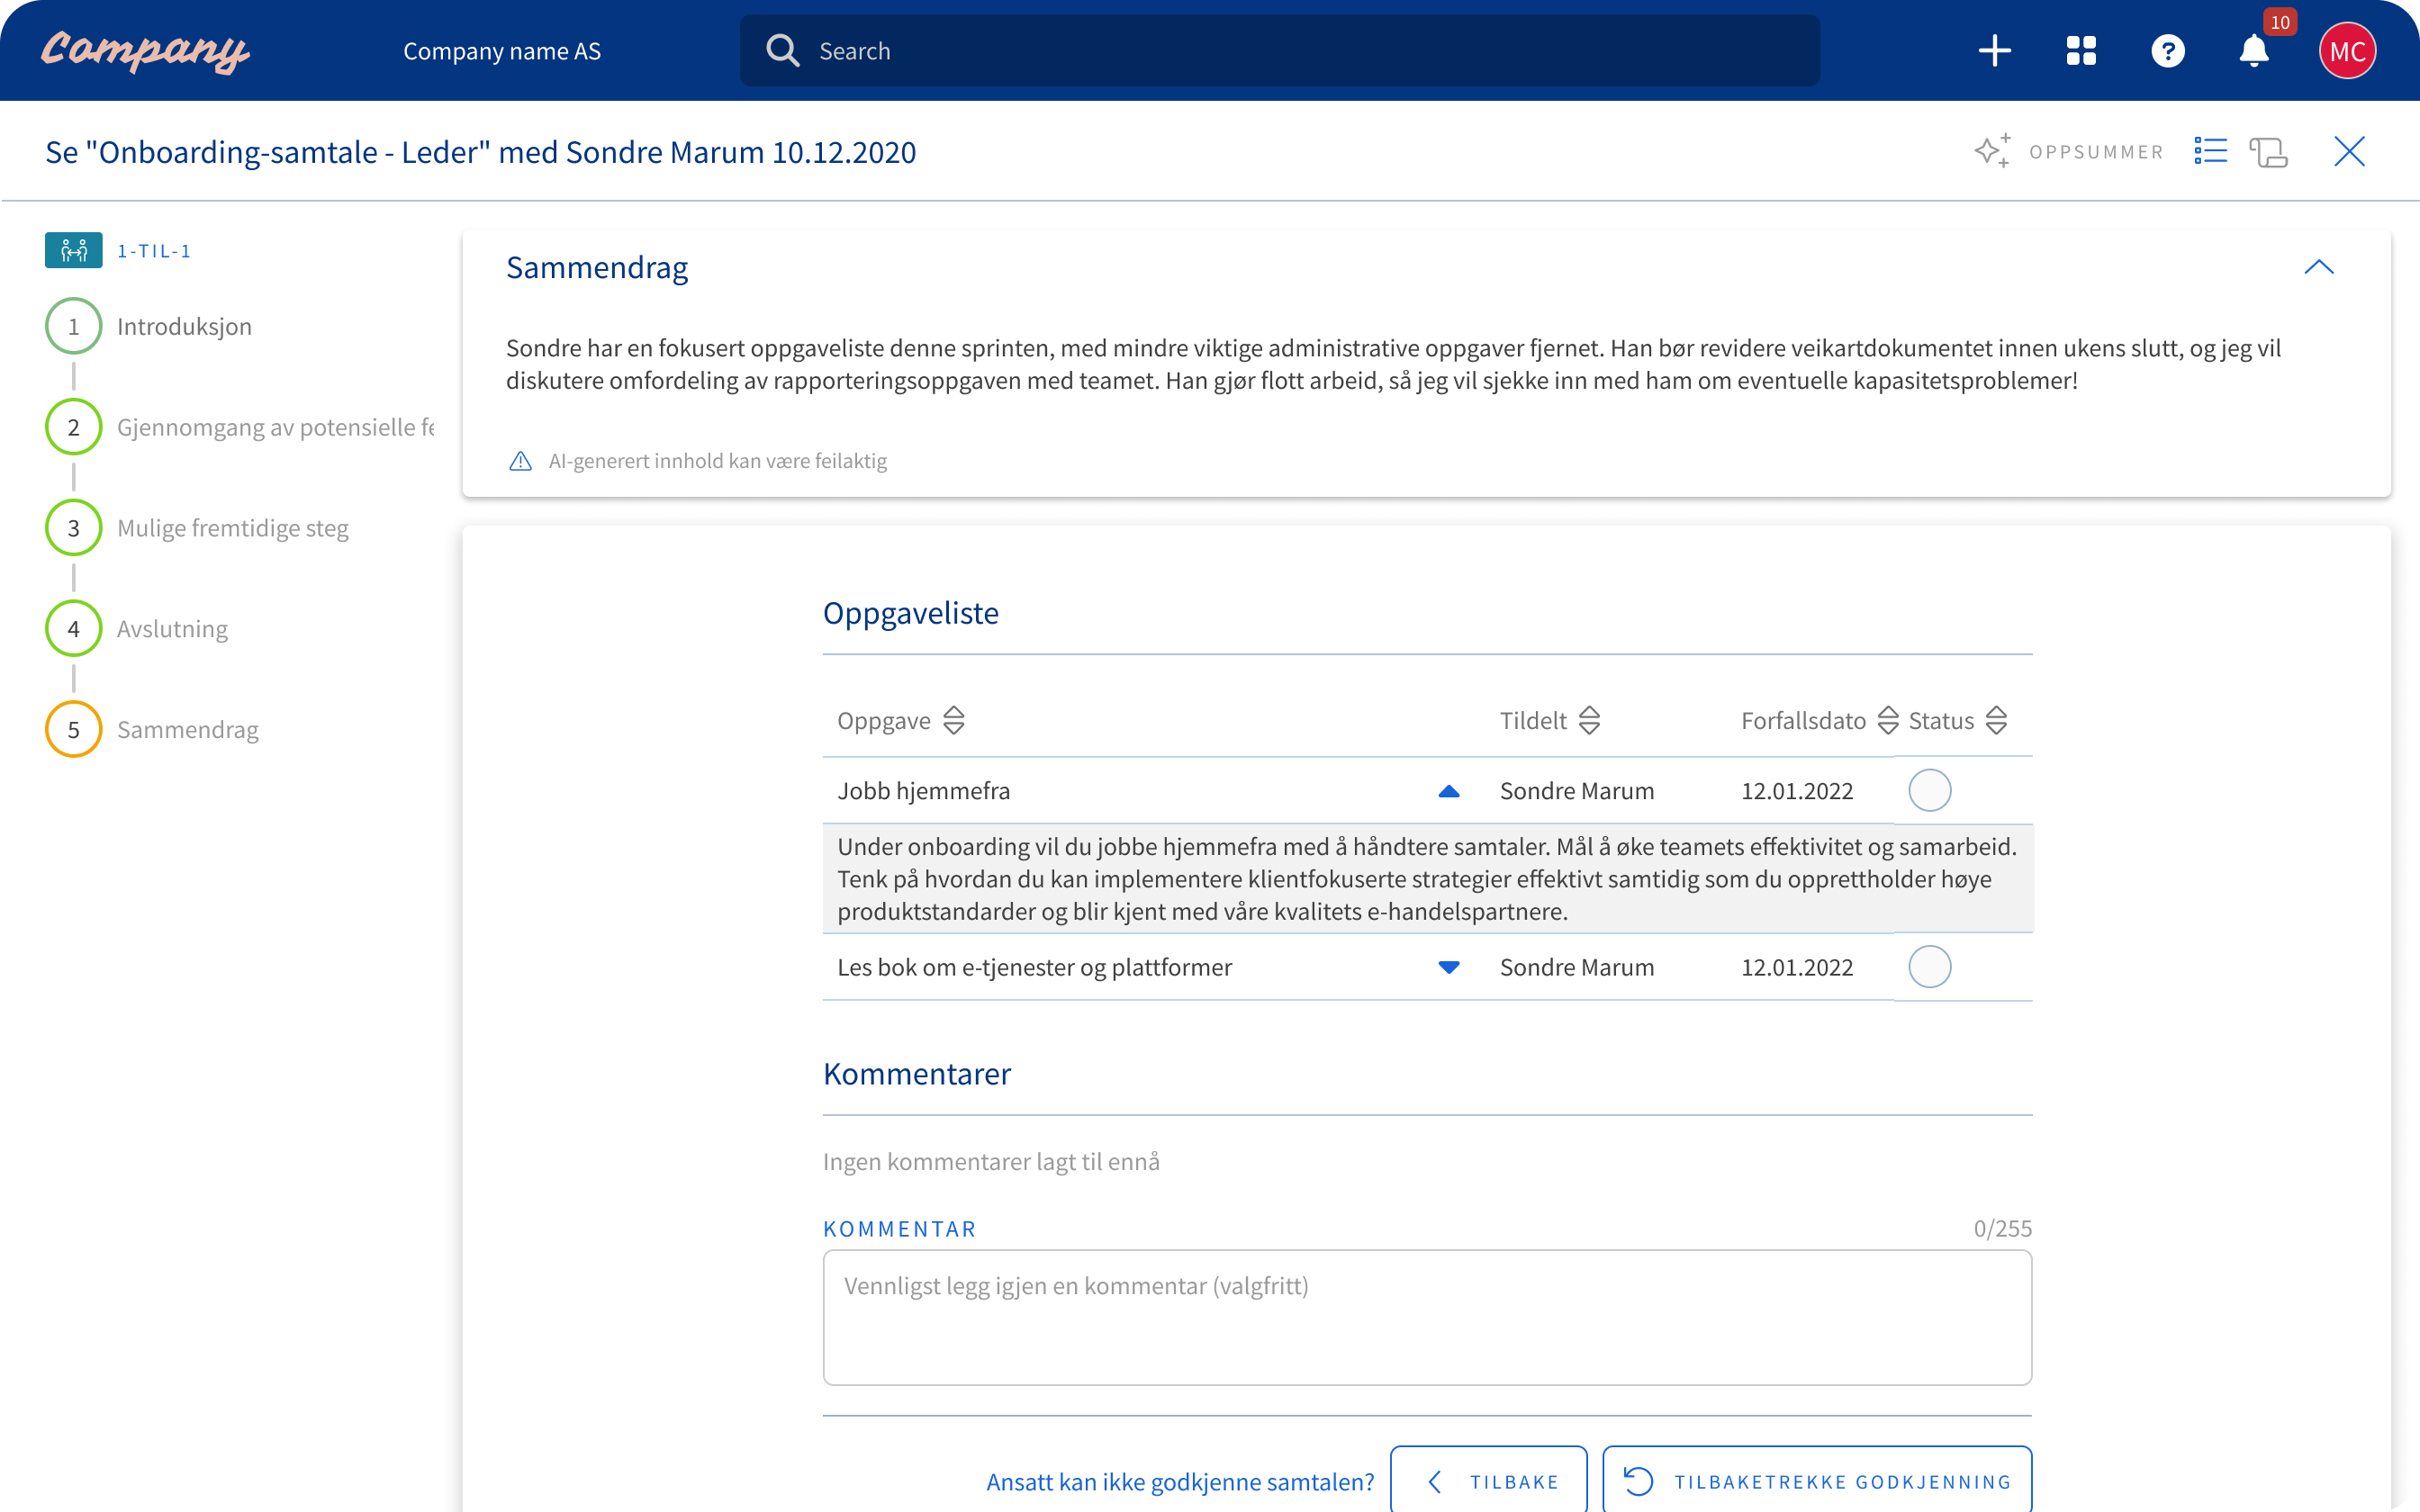Click TILBAKETREKKE GODKJENNING button
This screenshot has width=2420, height=1512.
[1817, 1481]
